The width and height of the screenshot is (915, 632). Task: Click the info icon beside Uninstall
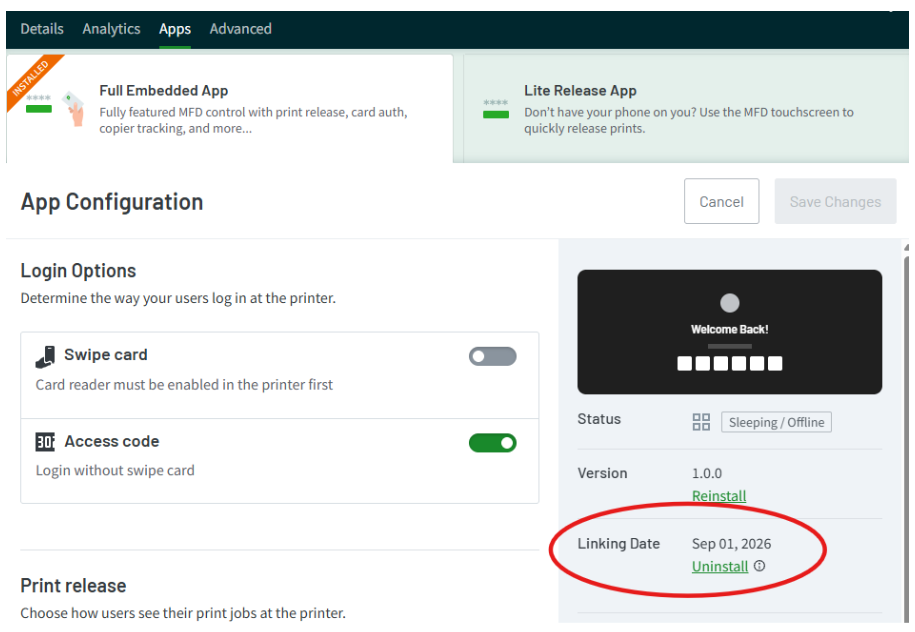[759, 565]
